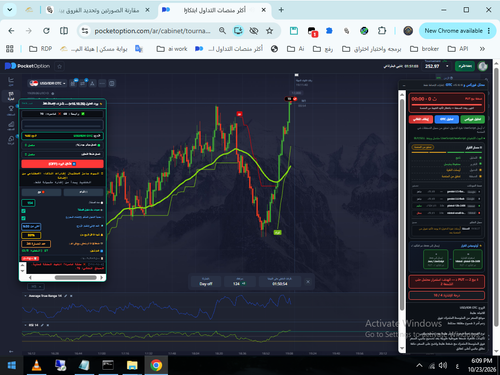Open the 252.97 balance dropdown
500x375 pixels.
pos(437,66)
